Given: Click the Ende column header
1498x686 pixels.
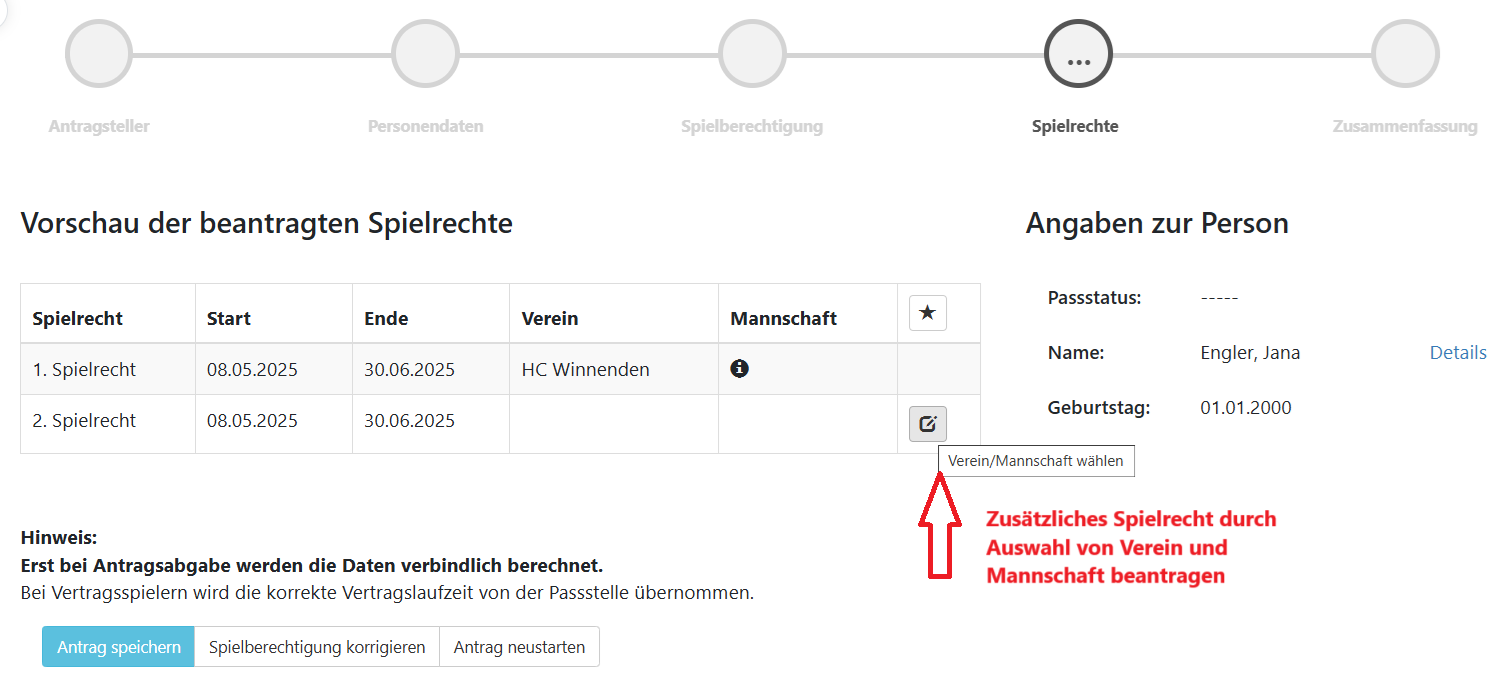Looking at the screenshot, I should coord(386,319).
